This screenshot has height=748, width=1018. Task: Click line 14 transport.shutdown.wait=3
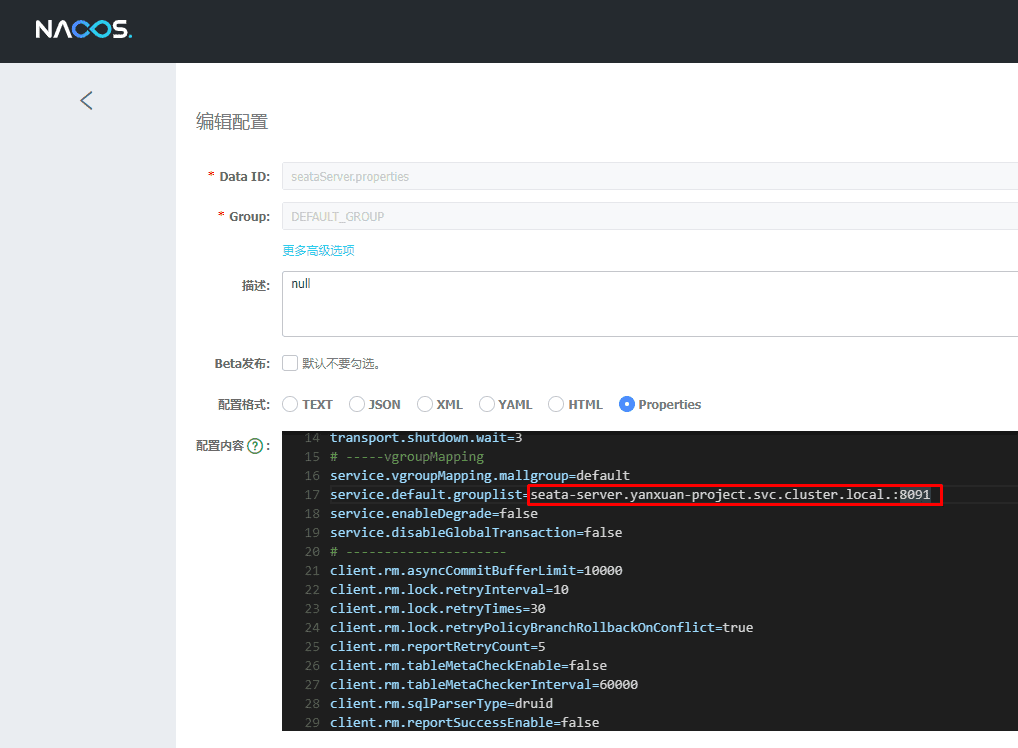[x=426, y=438]
